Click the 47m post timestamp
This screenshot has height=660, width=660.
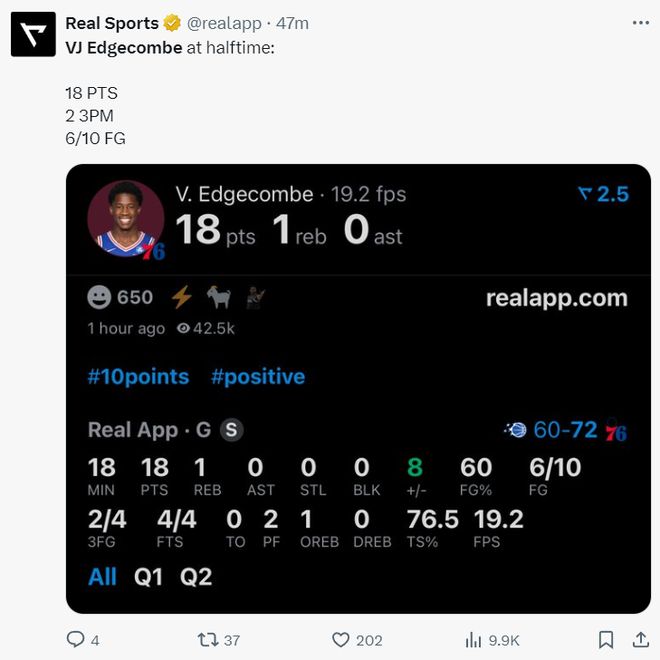(293, 23)
